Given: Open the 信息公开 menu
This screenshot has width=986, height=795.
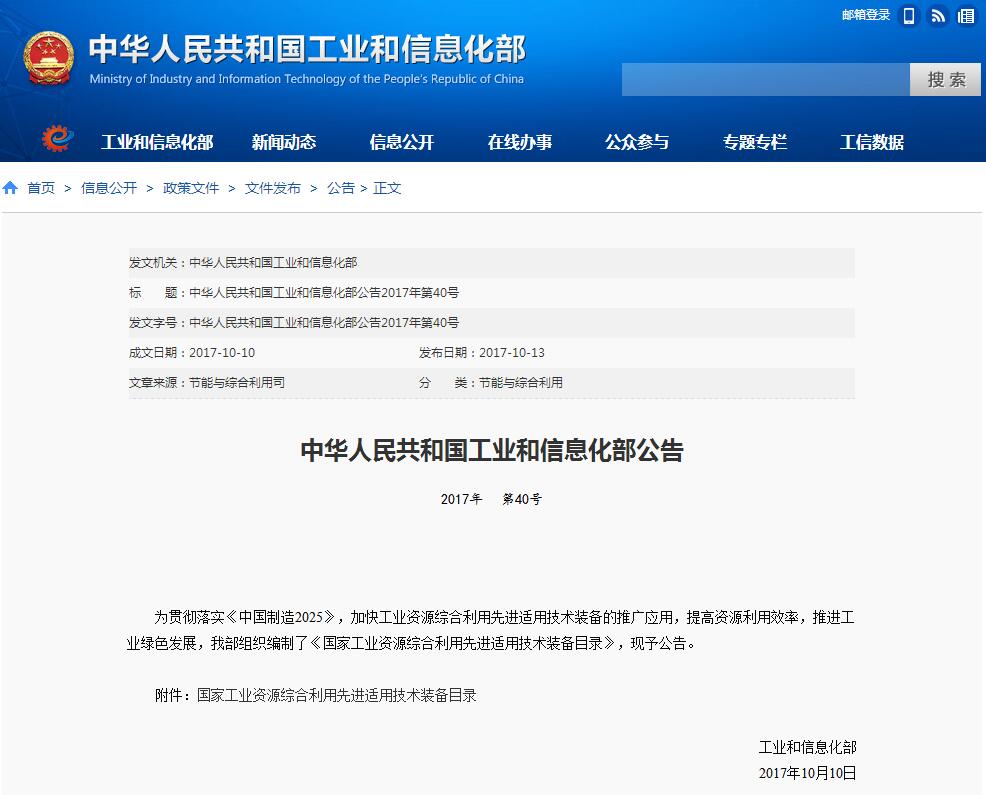Looking at the screenshot, I should [x=402, y=142].
